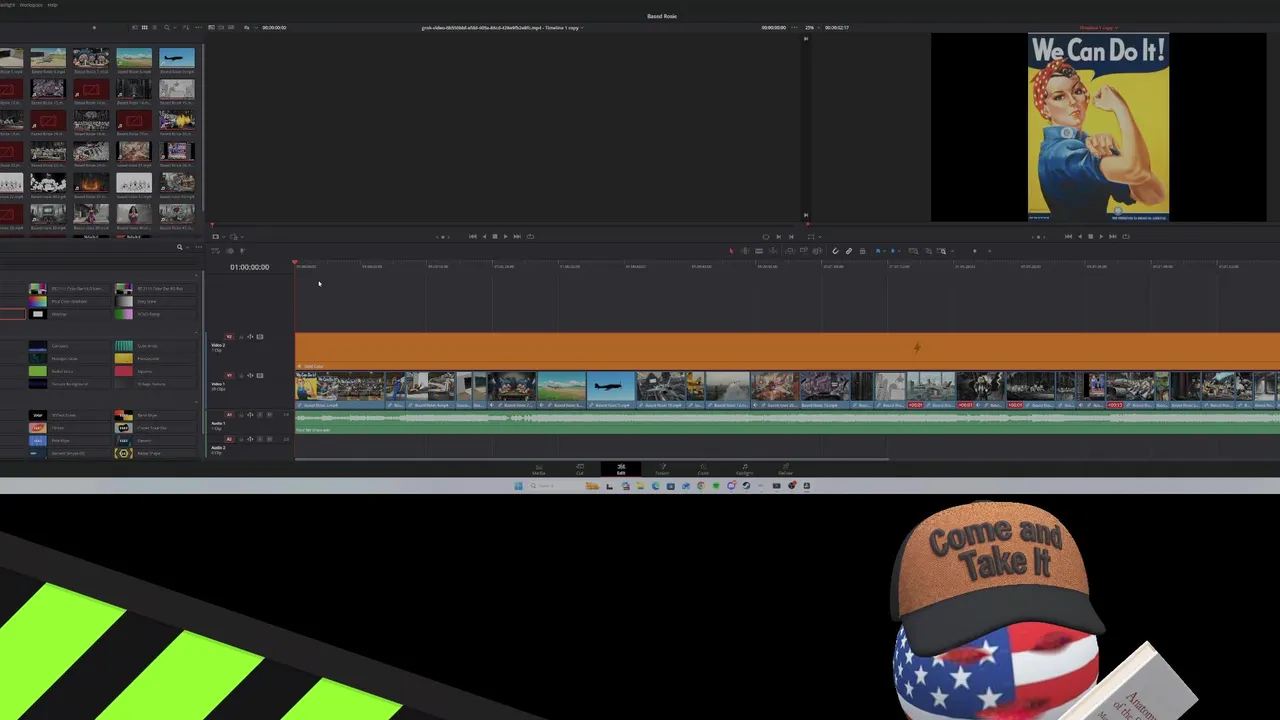
Task: Go to last frame in timeline viewer
Action: coord(1113,237)
